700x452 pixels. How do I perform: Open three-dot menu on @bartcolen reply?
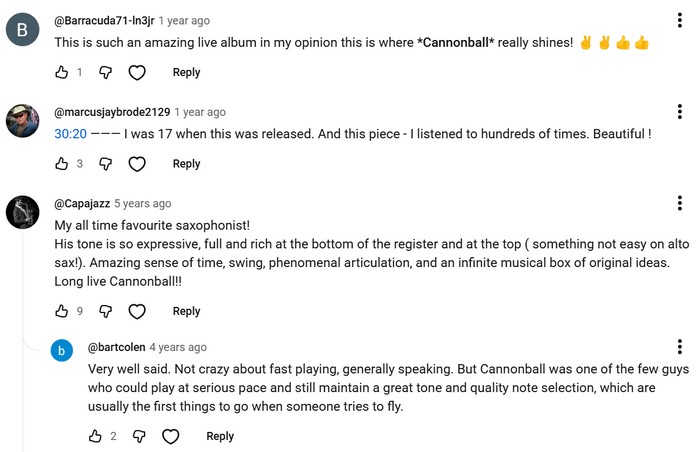(679, 347)
